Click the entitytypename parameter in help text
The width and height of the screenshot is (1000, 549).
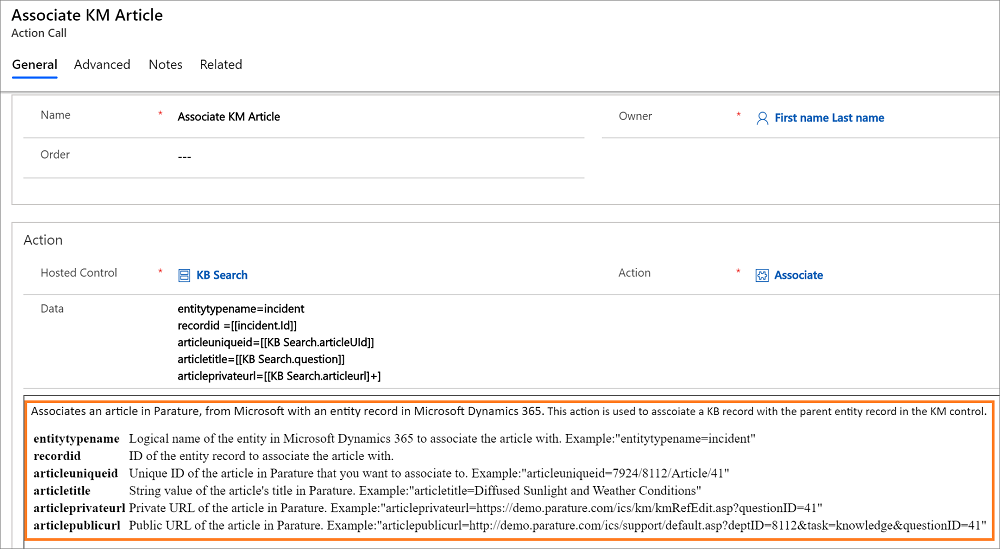coord(77,439)
